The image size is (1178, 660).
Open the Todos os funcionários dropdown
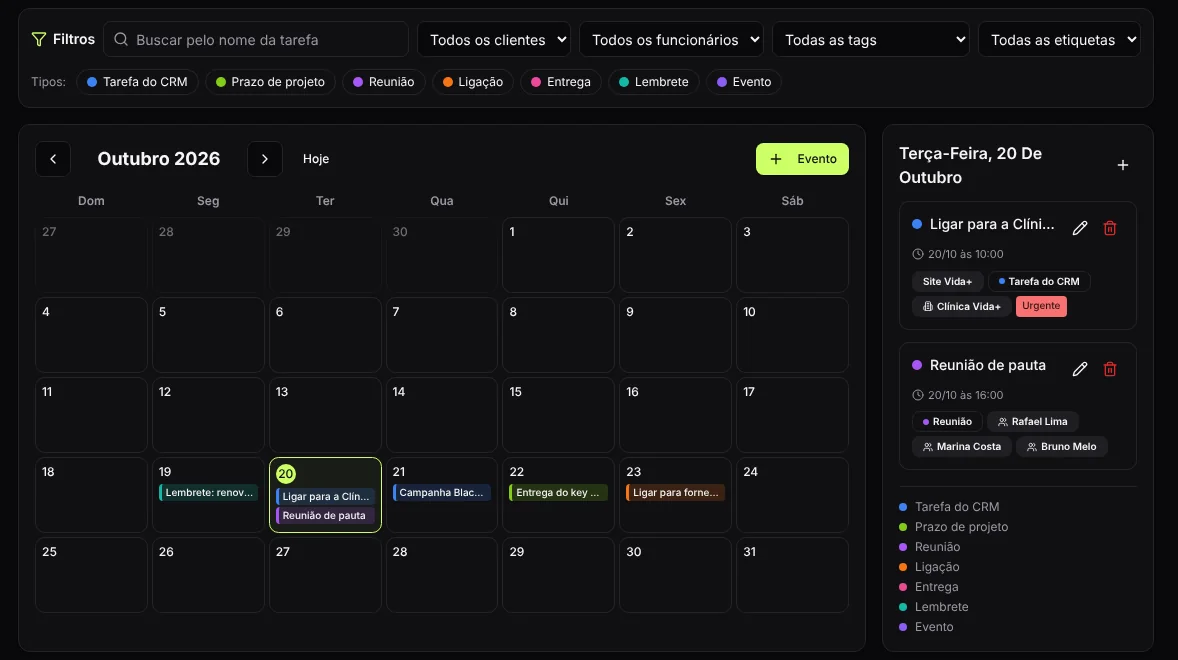pos(672,39)
